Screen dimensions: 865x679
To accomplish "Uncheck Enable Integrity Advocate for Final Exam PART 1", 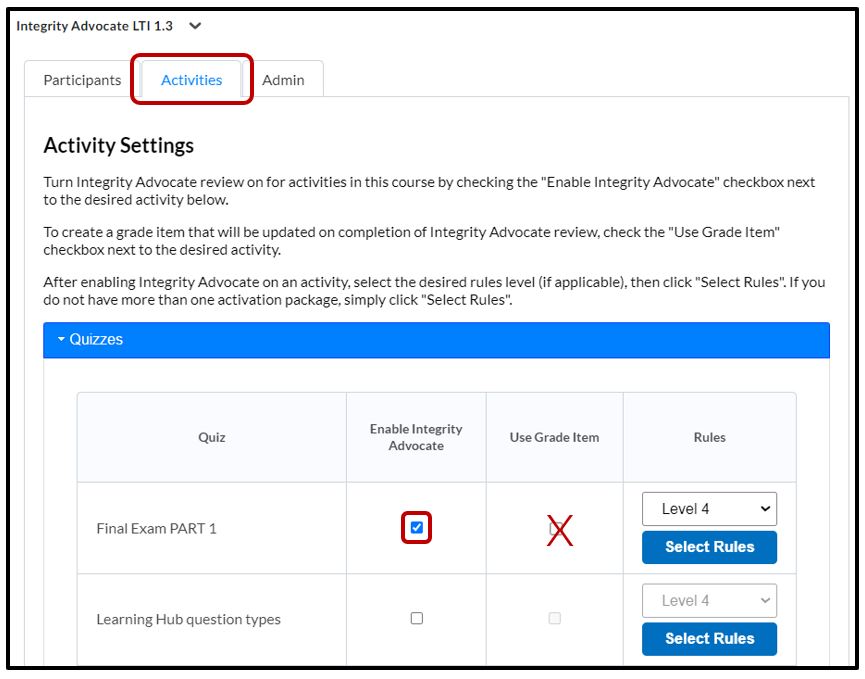I will point(417,528).
